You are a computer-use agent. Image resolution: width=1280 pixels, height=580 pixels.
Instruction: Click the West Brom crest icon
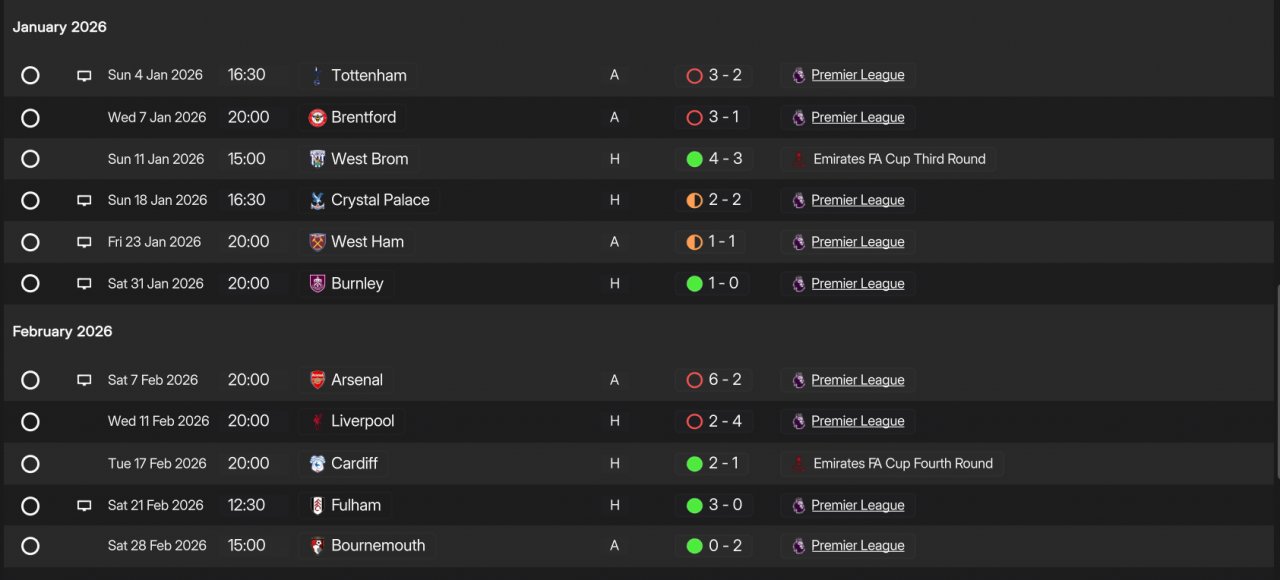(317, 159)
